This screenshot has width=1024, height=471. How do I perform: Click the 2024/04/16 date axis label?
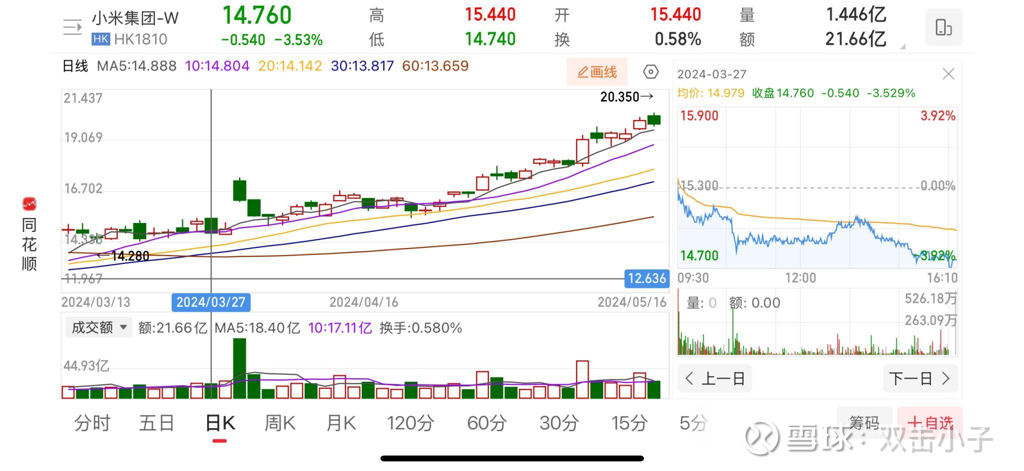pos(363,302)
